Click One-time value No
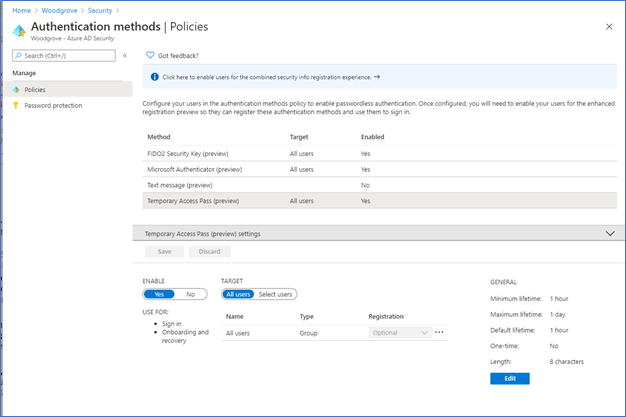 554,346
